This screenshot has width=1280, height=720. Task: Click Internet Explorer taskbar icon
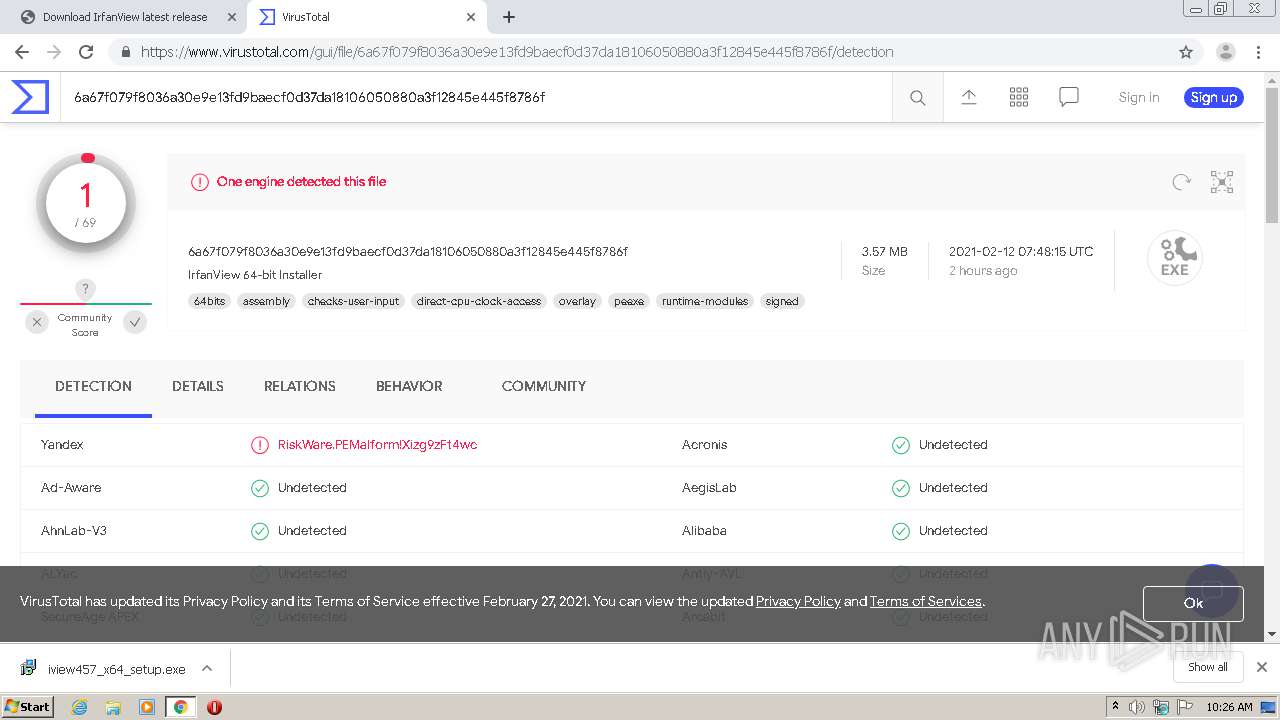(x=79, y=707)
